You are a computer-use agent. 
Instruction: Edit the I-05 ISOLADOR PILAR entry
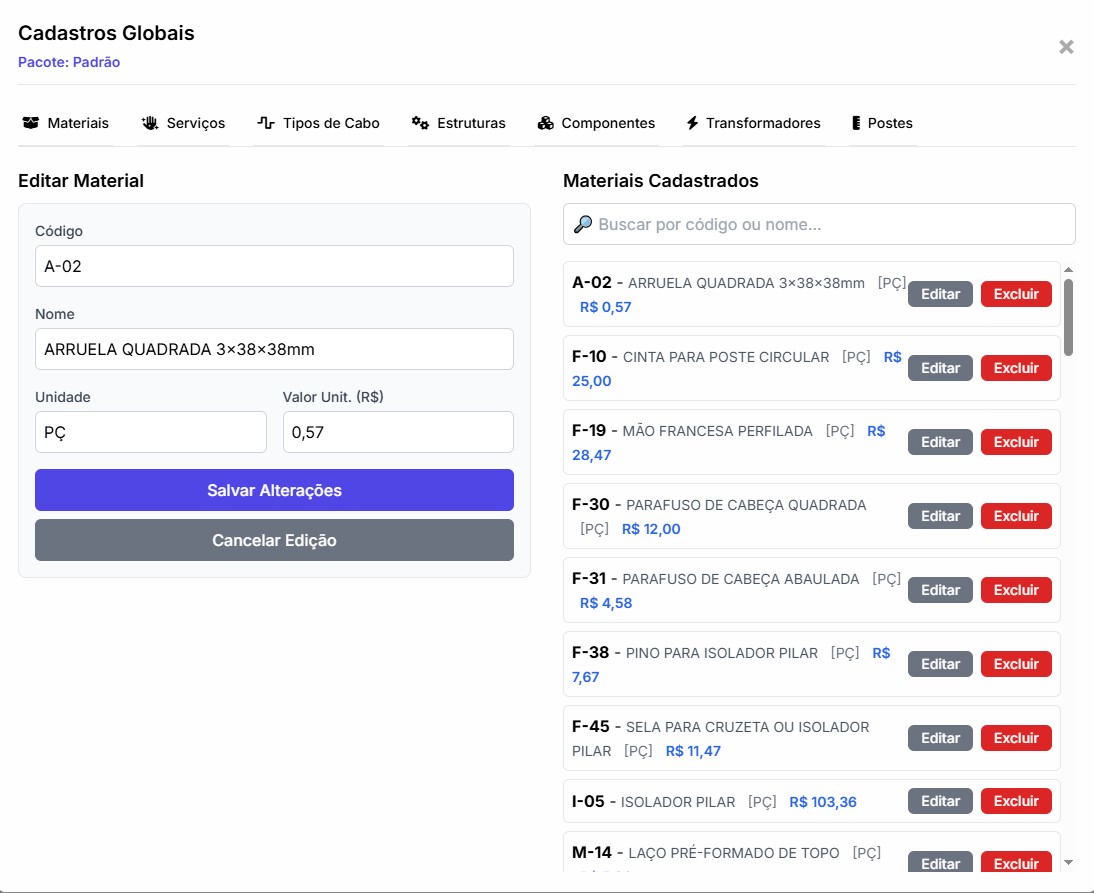[x=939, y=800]
